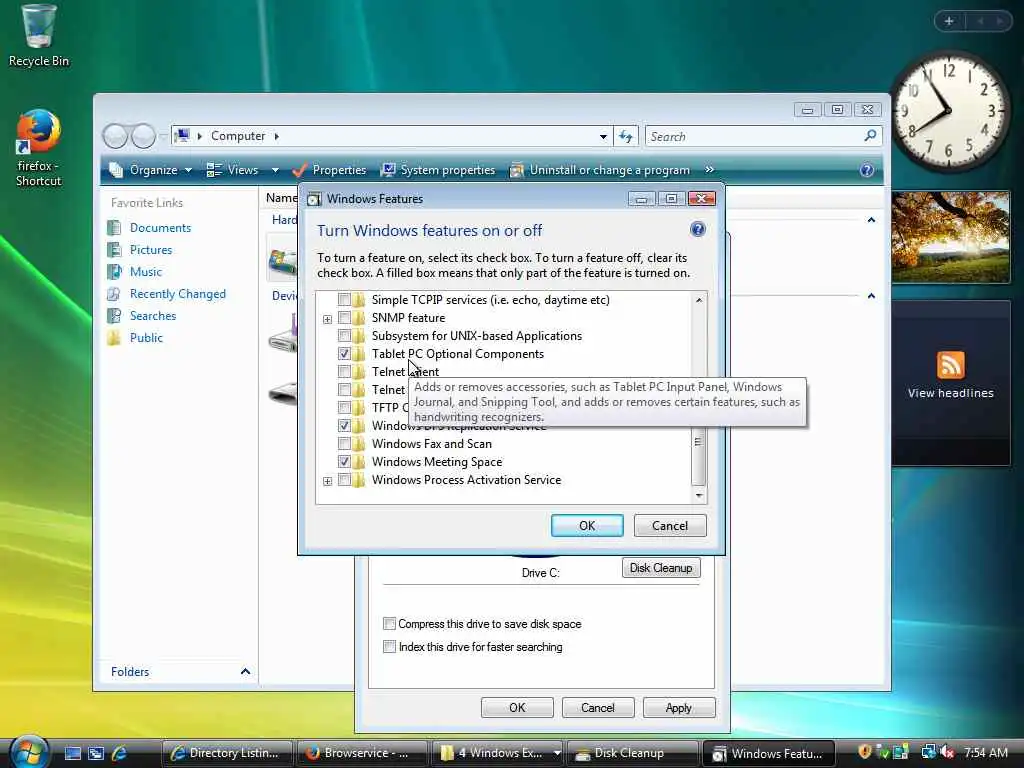1024x768 pixels.
Task: Open Music in Favorite Links
Action: point(145,272)
